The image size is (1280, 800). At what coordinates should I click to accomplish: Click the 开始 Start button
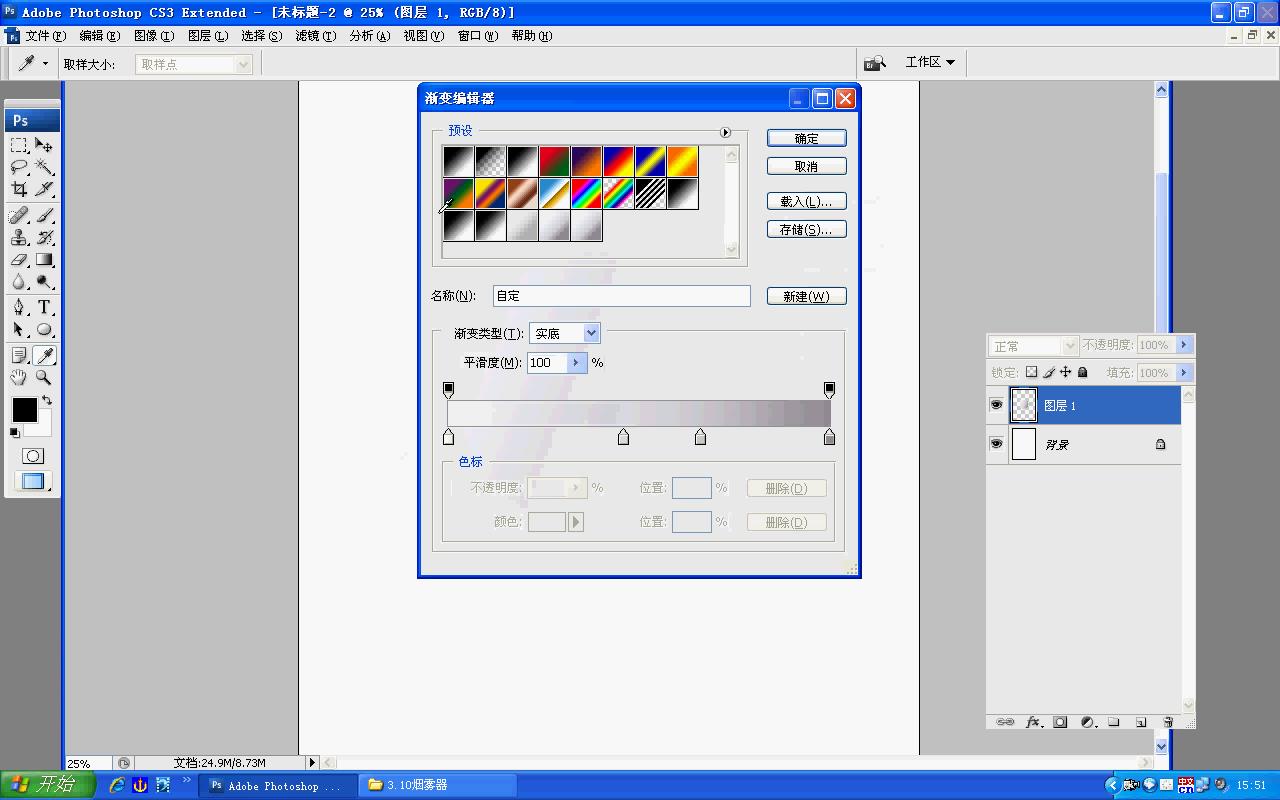47,785
